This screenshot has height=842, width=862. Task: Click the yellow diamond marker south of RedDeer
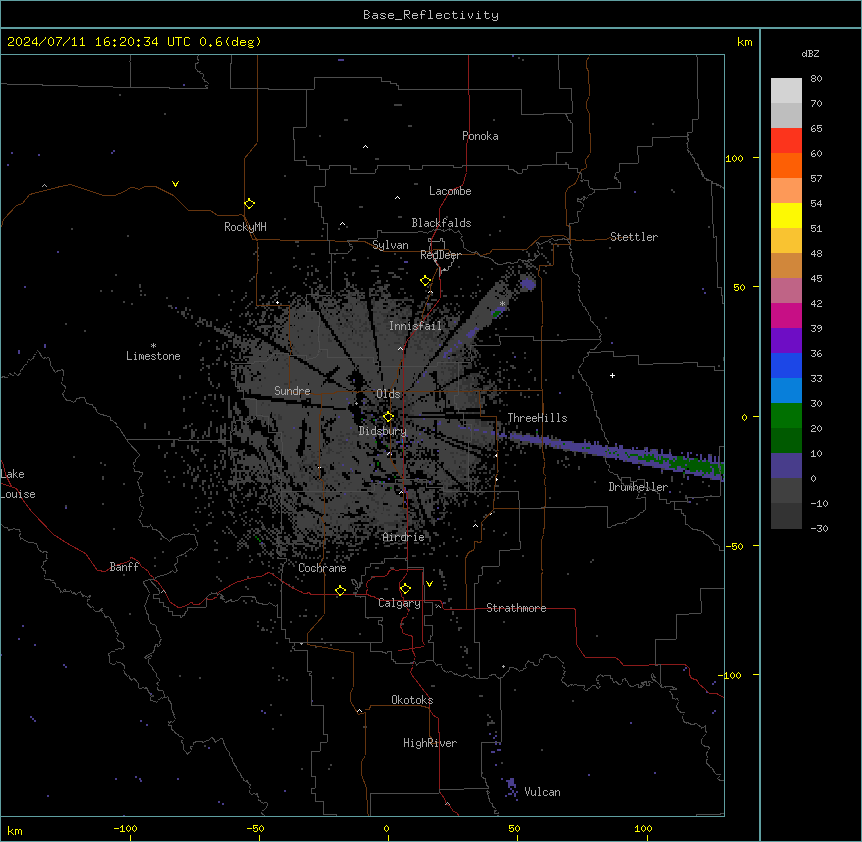pos(426,281)
